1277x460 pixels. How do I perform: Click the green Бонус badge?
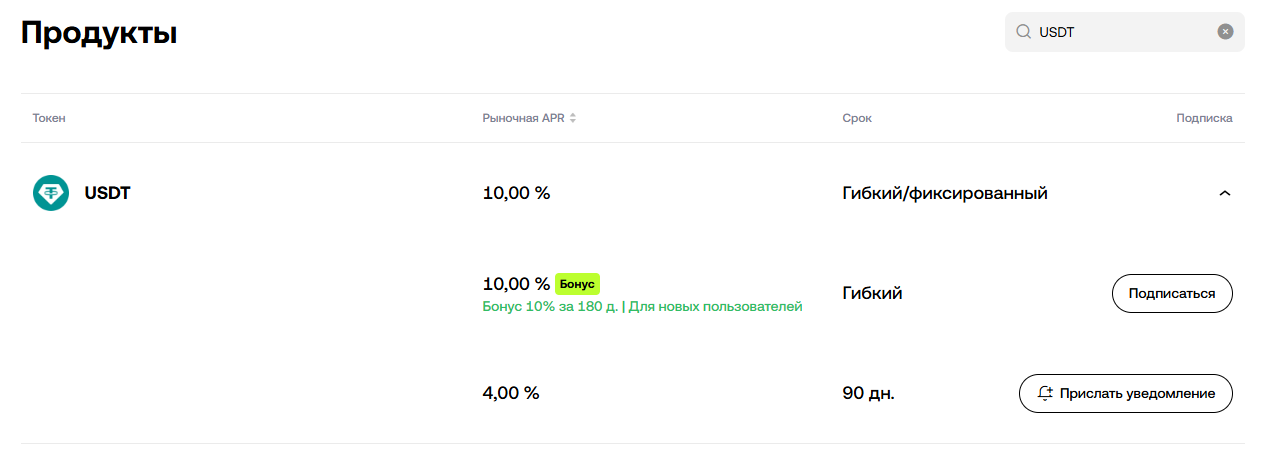[x=577, y=284]
